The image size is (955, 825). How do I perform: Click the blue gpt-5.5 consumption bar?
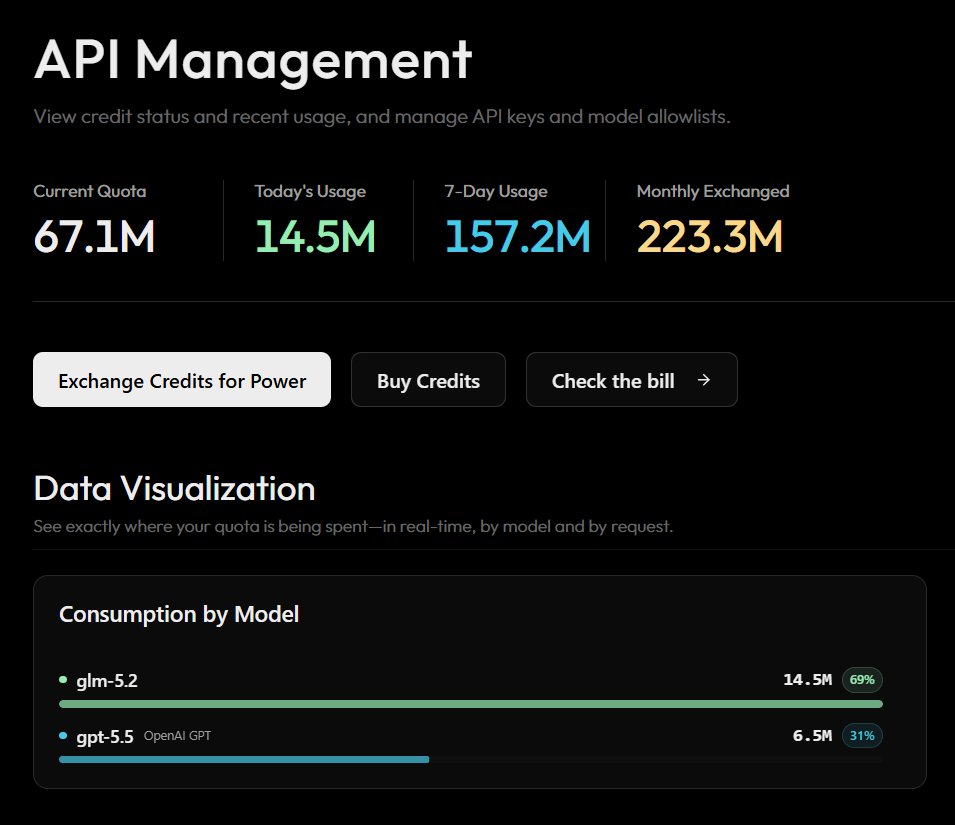[x=244, y=759]
